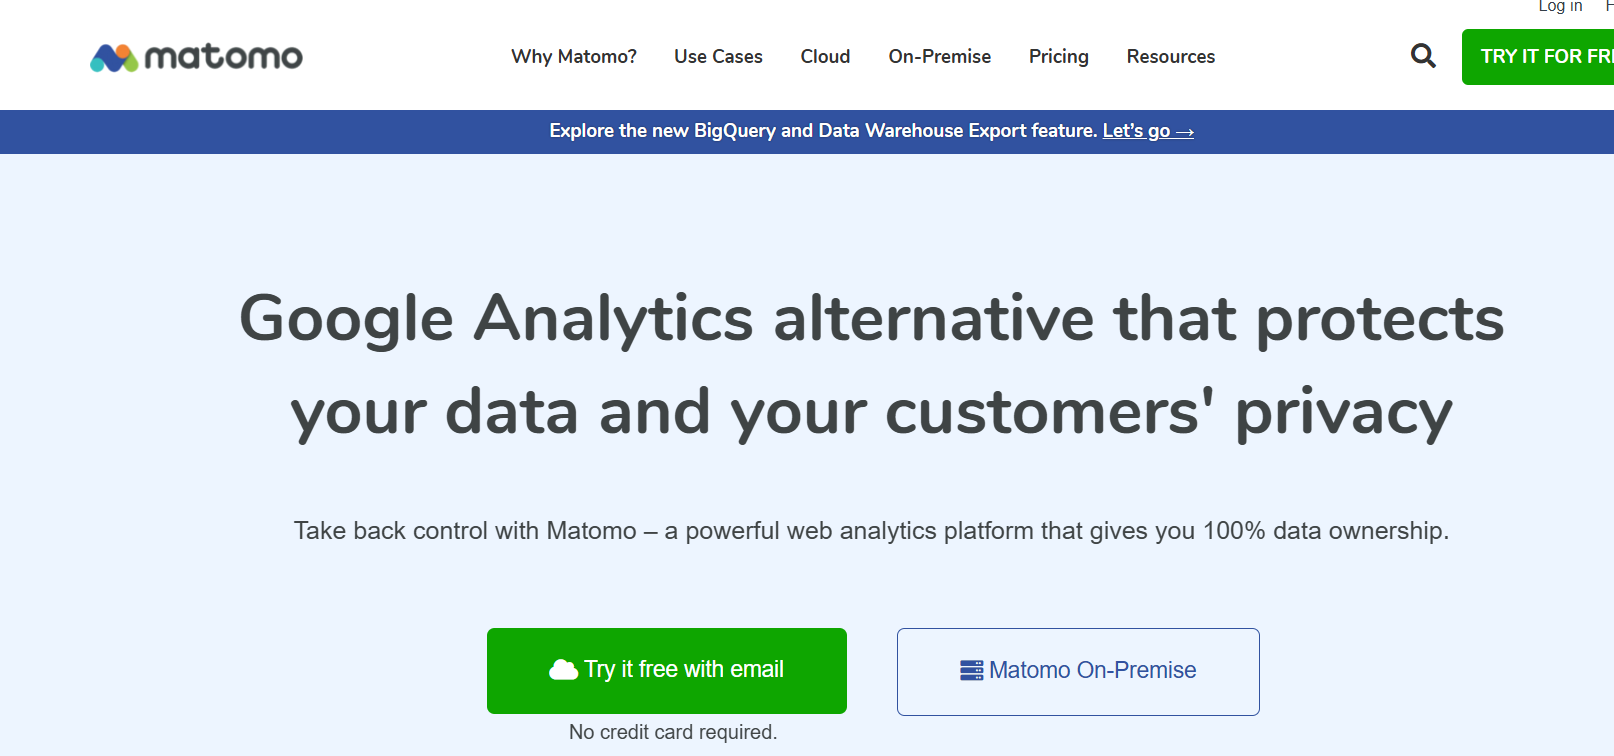
Task: Open the Cloud menu item
Action: pos(825,57)
